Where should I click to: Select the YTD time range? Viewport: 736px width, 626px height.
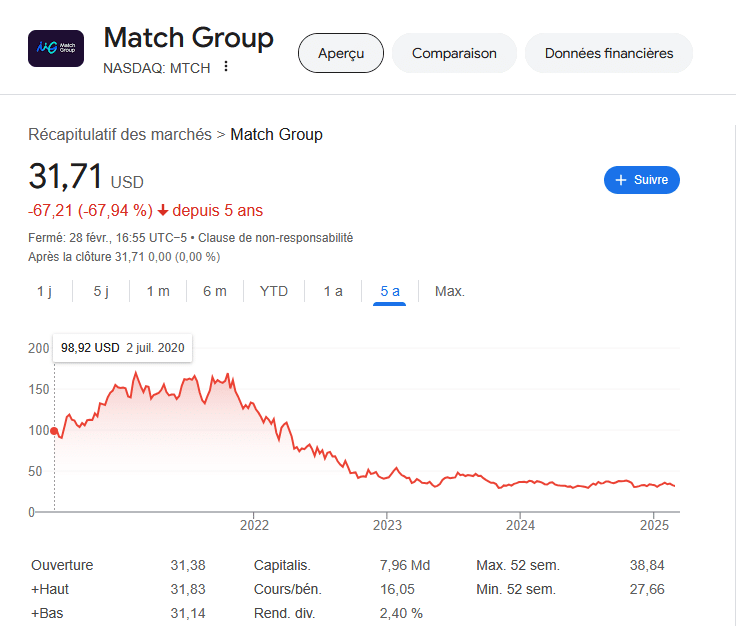274,291
